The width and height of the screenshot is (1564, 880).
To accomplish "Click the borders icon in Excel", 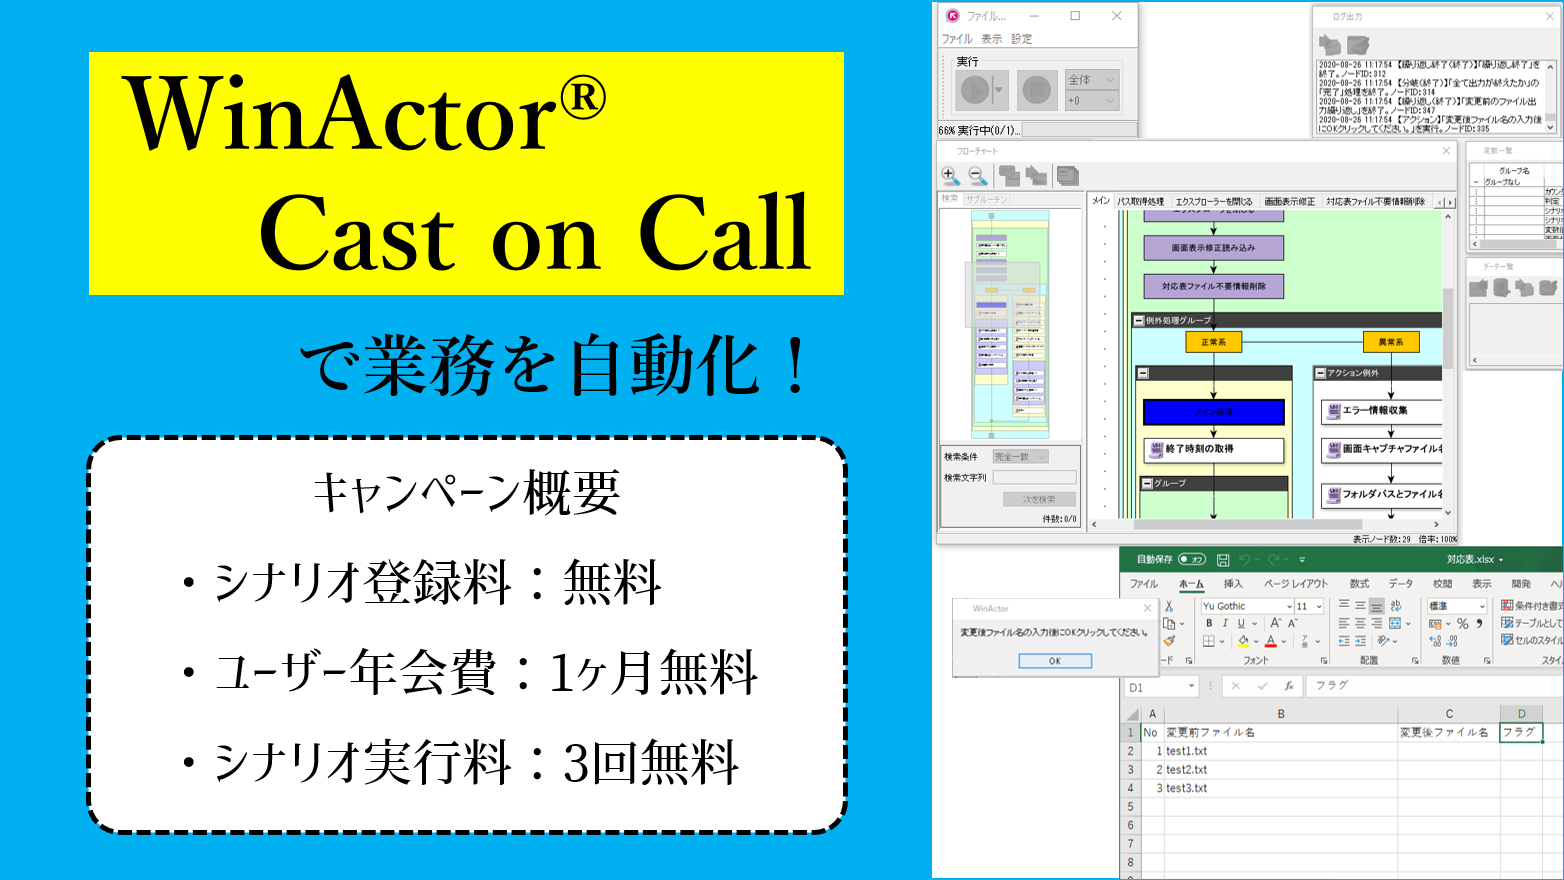I will [x=1209, y=641].
